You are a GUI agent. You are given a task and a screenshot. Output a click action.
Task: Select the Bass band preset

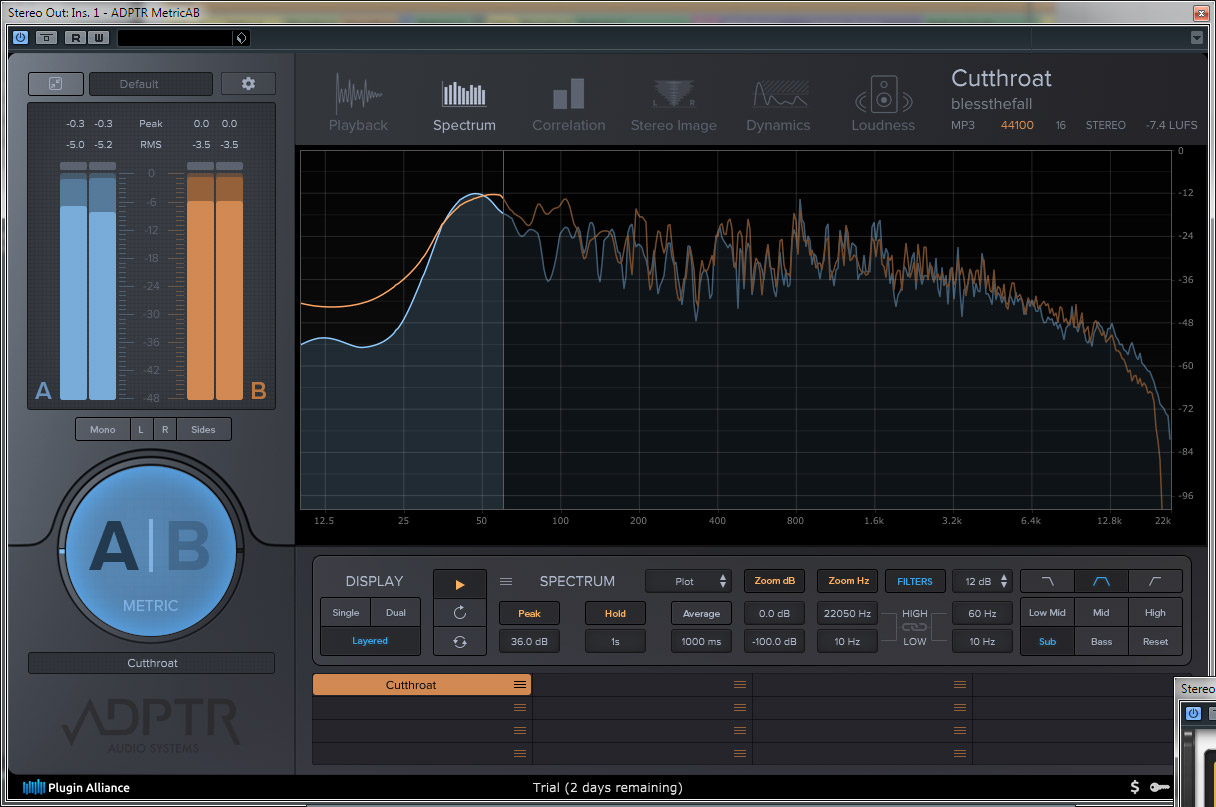[1101, 642]
